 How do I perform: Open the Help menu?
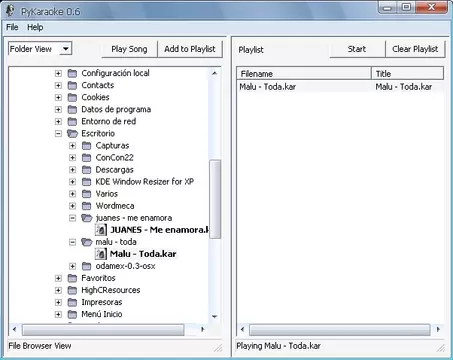(35, 27)
